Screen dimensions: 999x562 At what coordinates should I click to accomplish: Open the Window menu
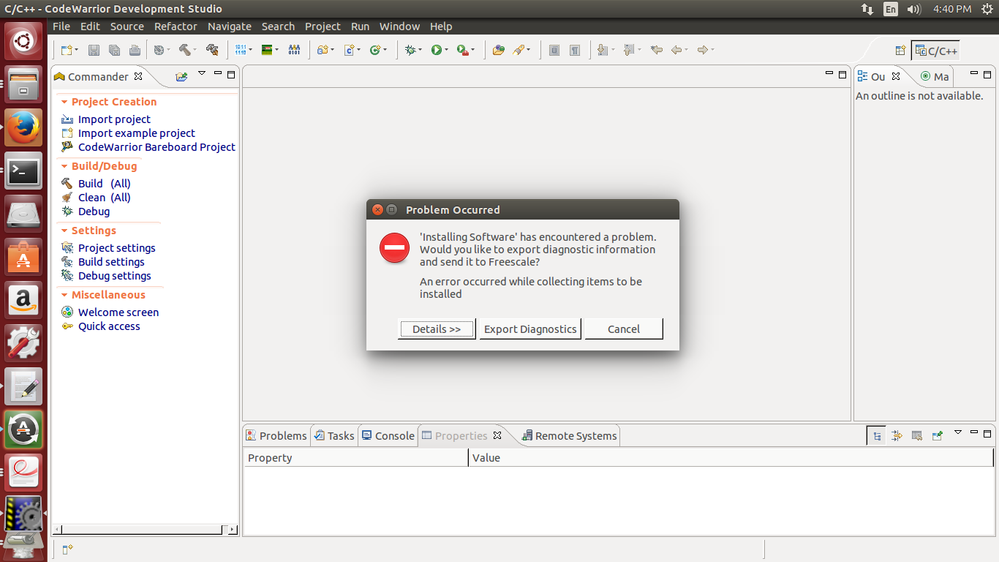tap(399, 26)
